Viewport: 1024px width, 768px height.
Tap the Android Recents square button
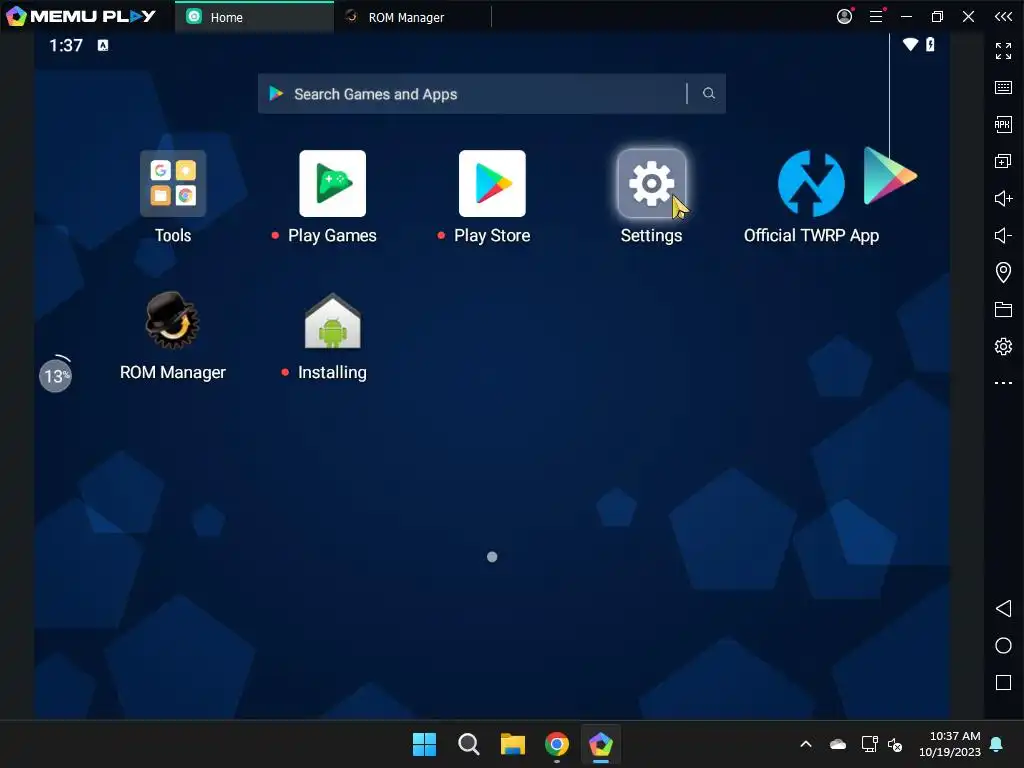(1003, 682)
